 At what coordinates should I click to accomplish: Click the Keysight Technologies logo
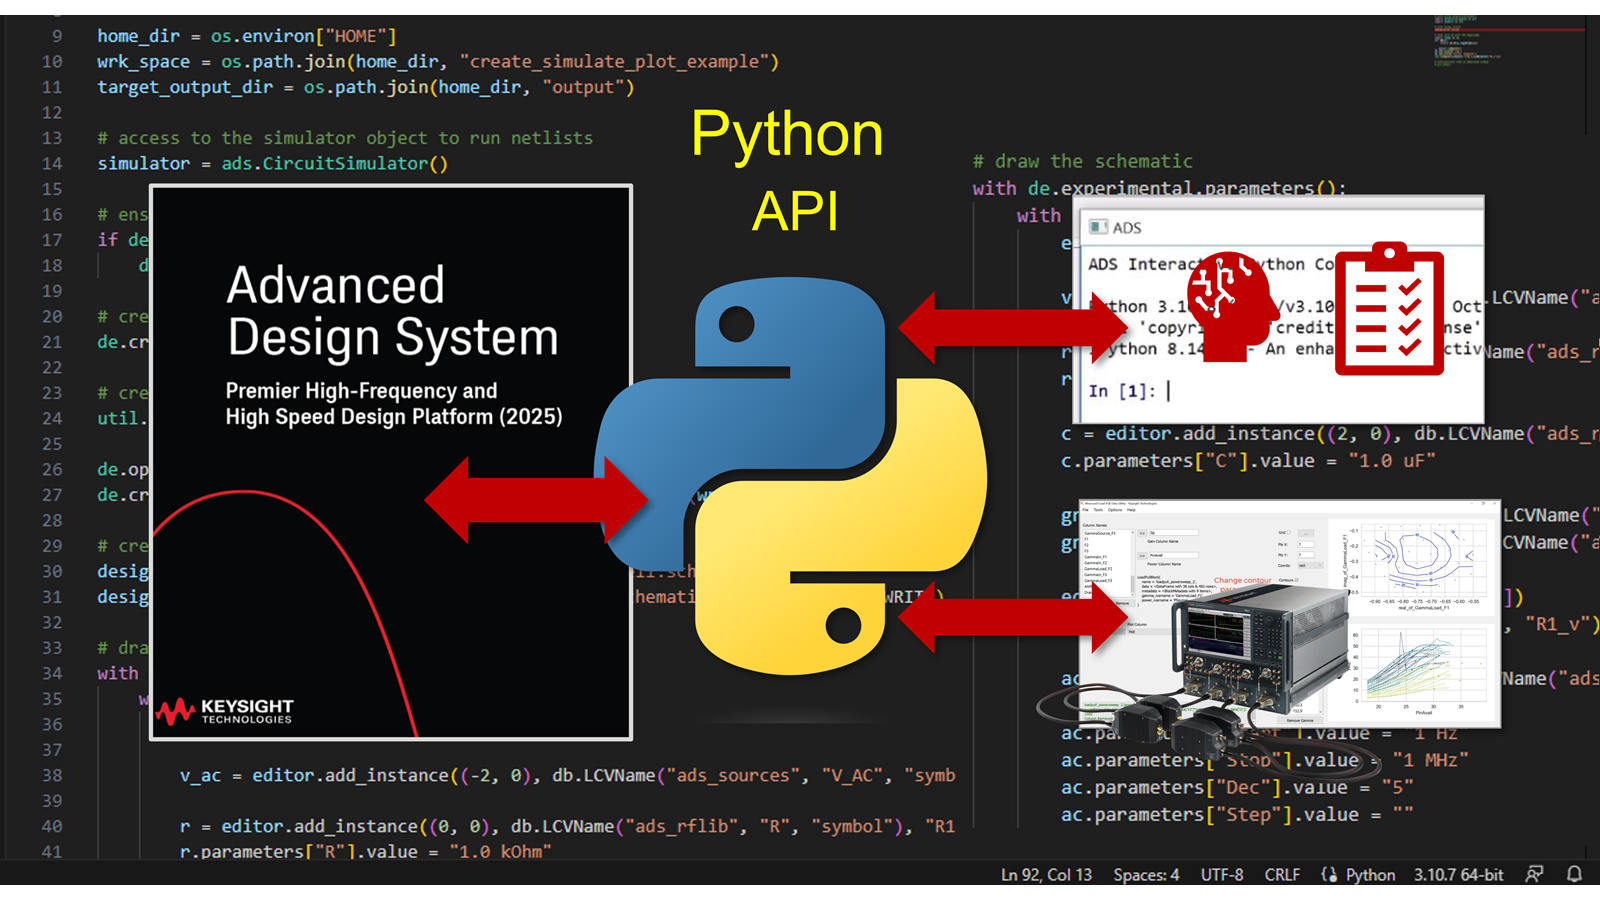(226, 711)
